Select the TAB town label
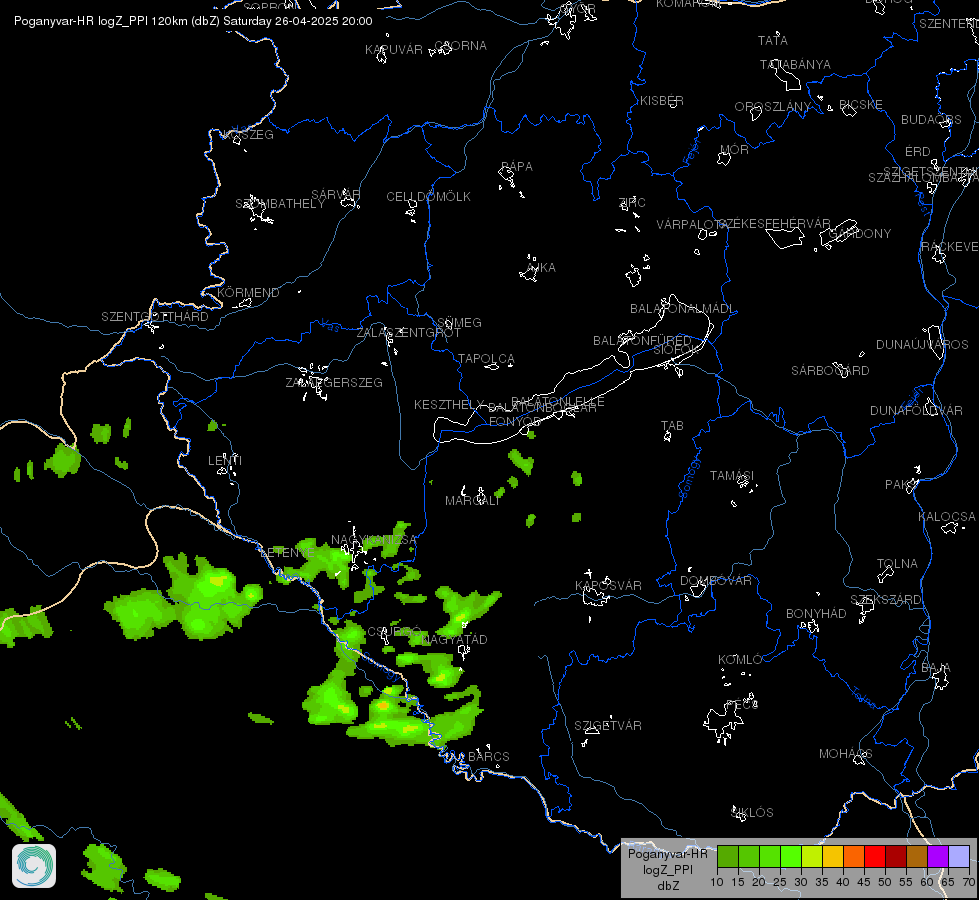Viewport: 979px width, 900px height. point(672,426)
